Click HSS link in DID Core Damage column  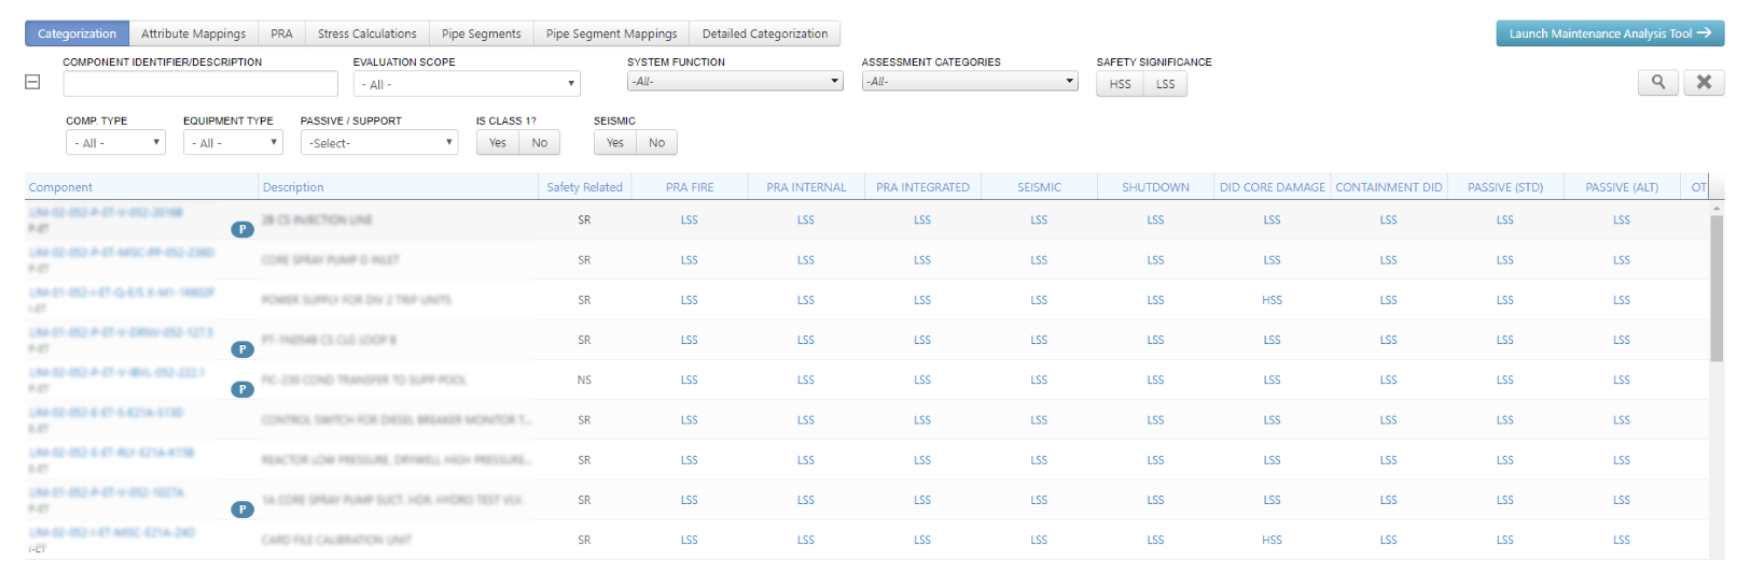1271,300
